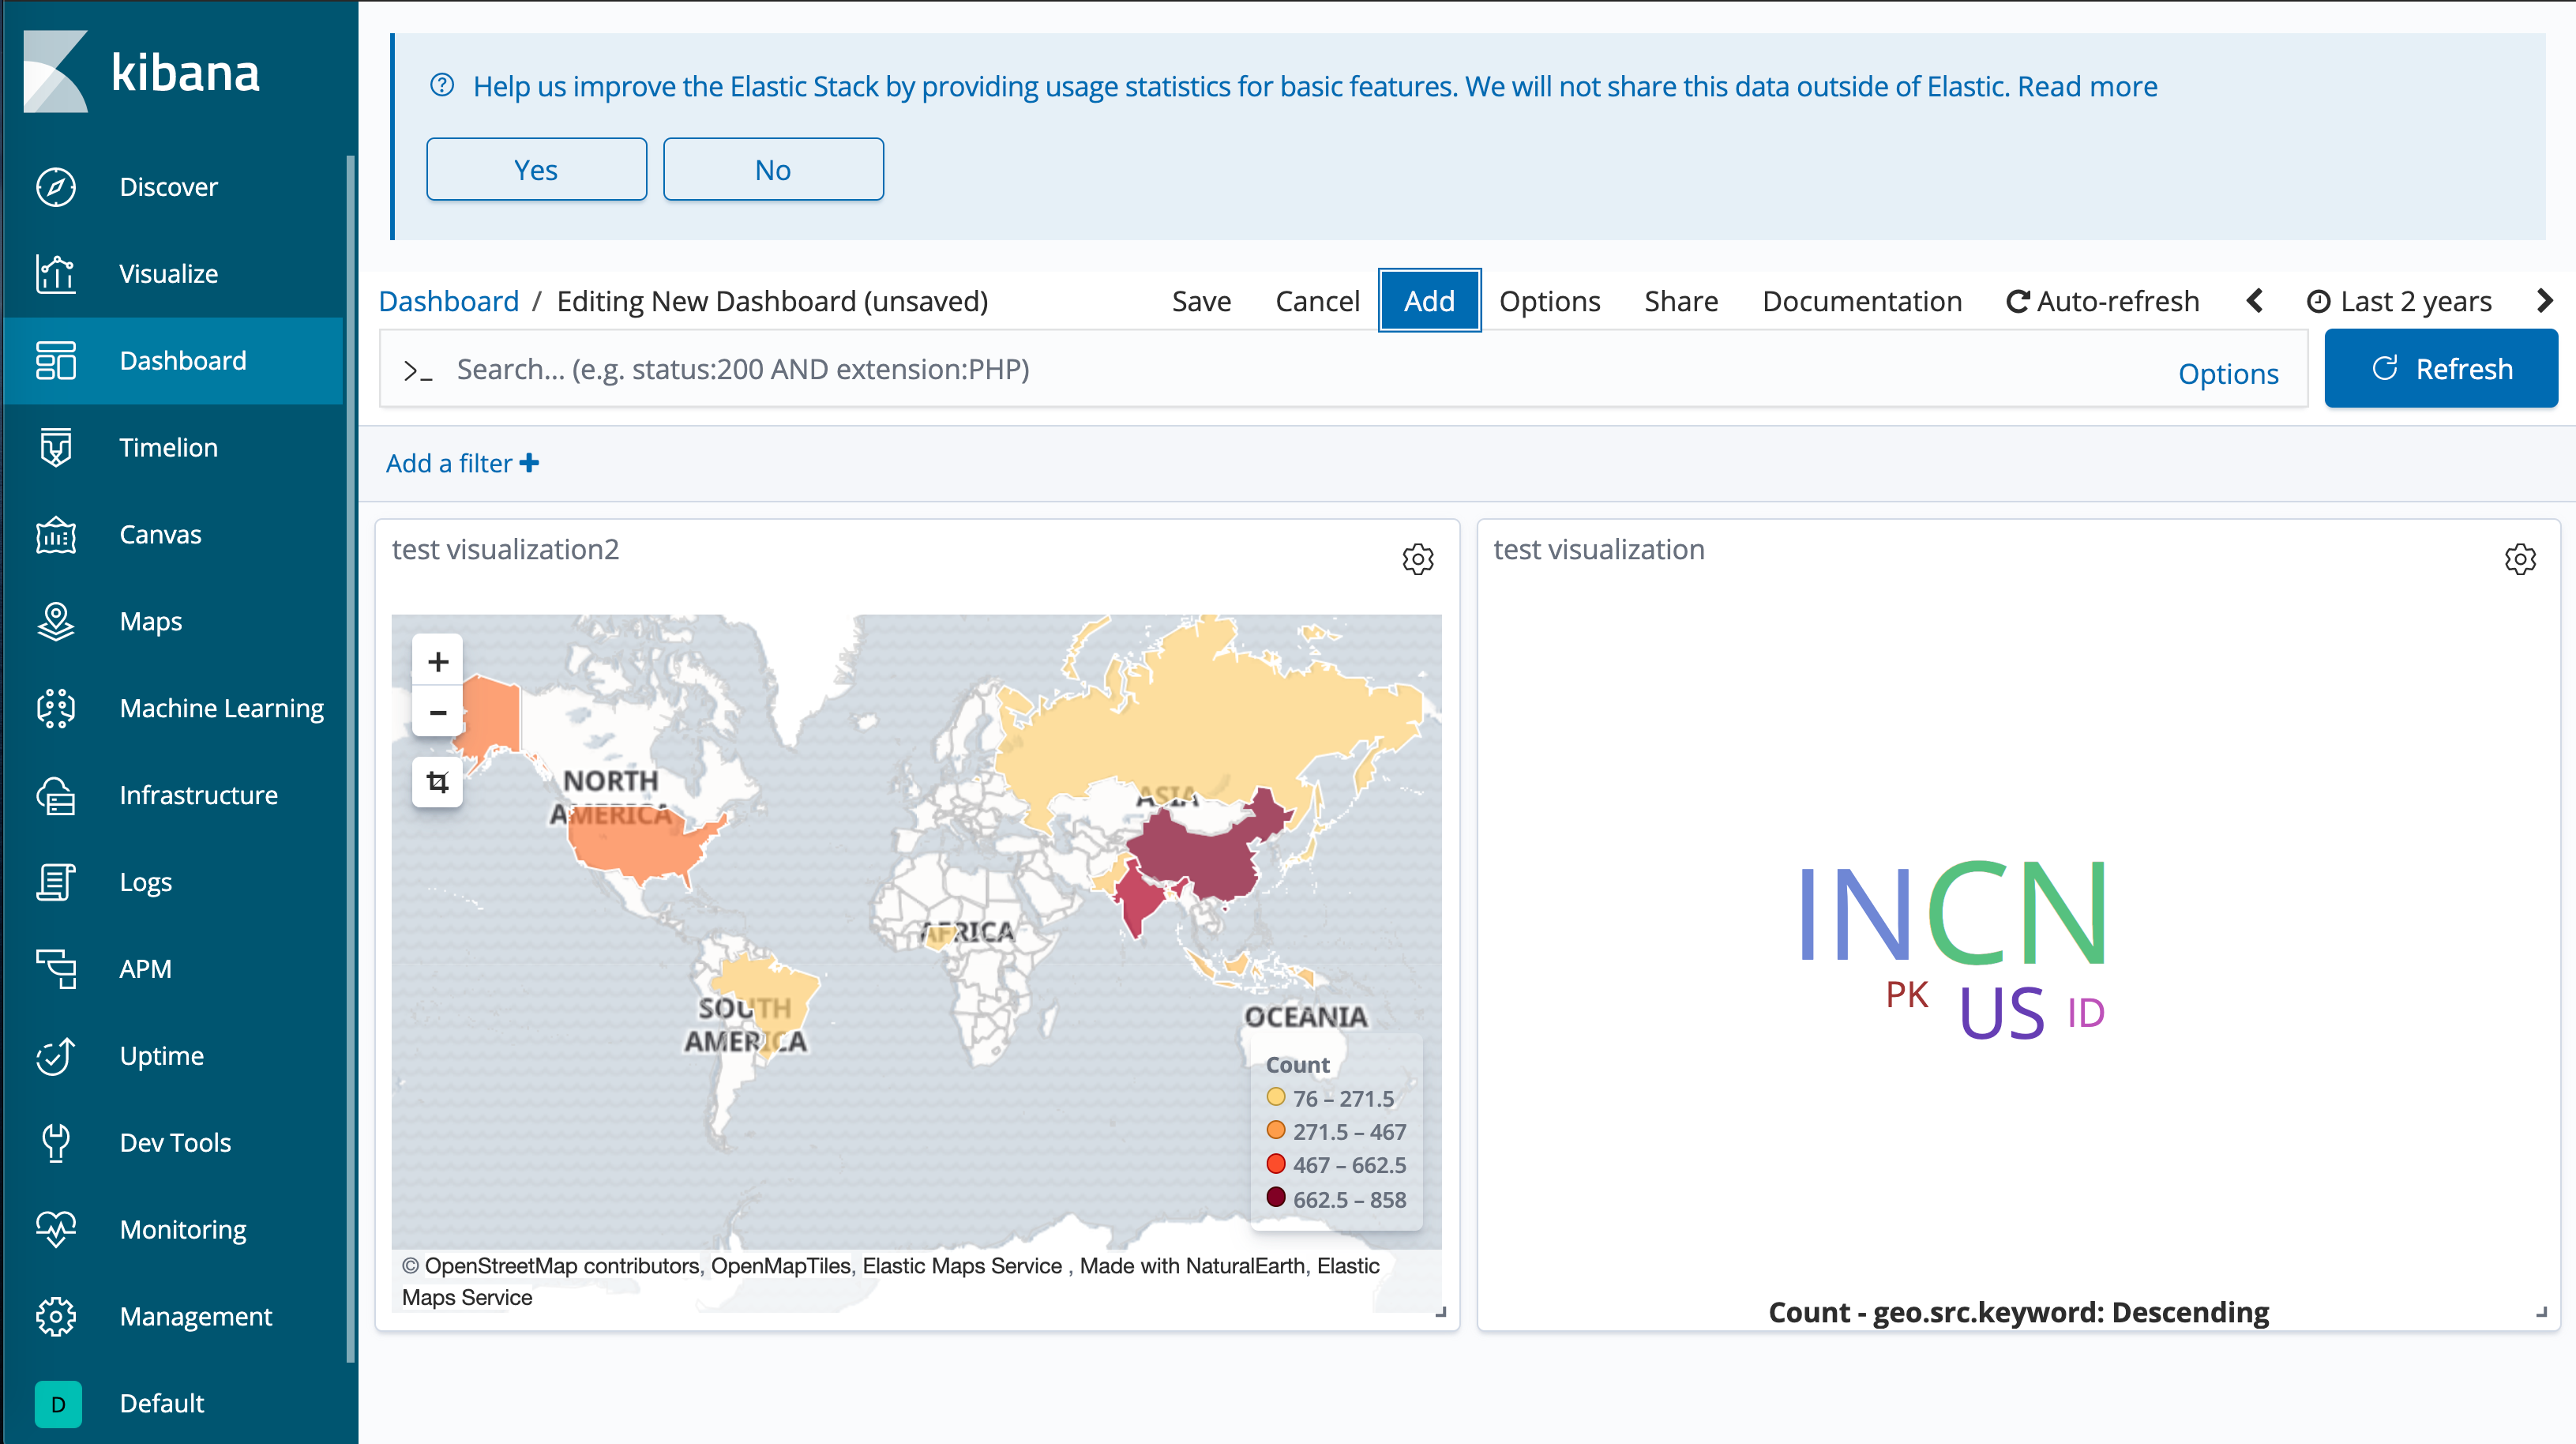This screenshot has height=1444, width=2576.
Task: Select the fit data bounds crop icon
Action: [437, 782]
